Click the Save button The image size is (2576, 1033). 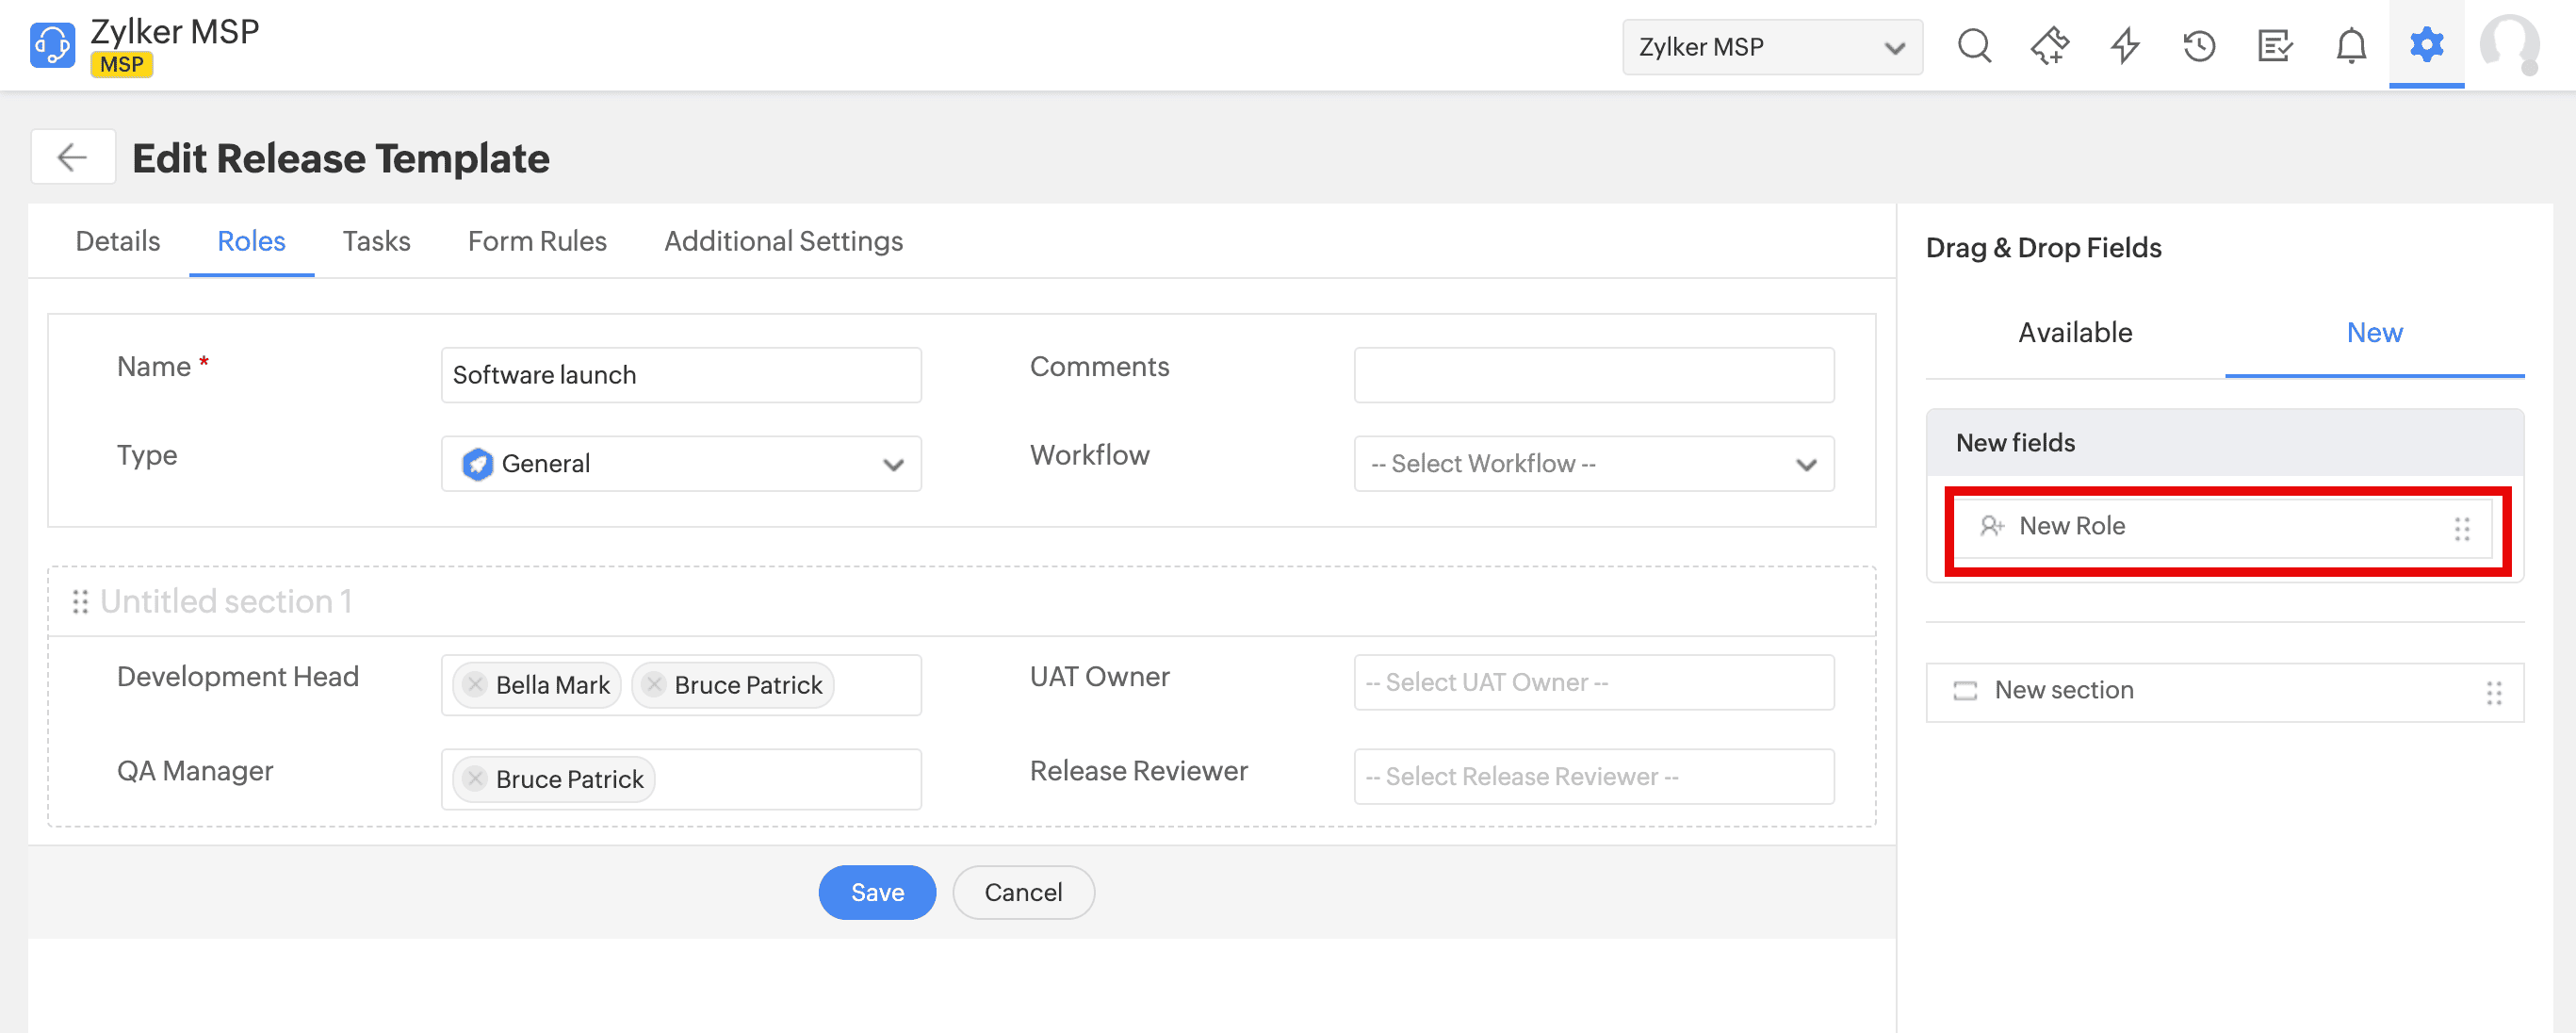pos(876,891)
